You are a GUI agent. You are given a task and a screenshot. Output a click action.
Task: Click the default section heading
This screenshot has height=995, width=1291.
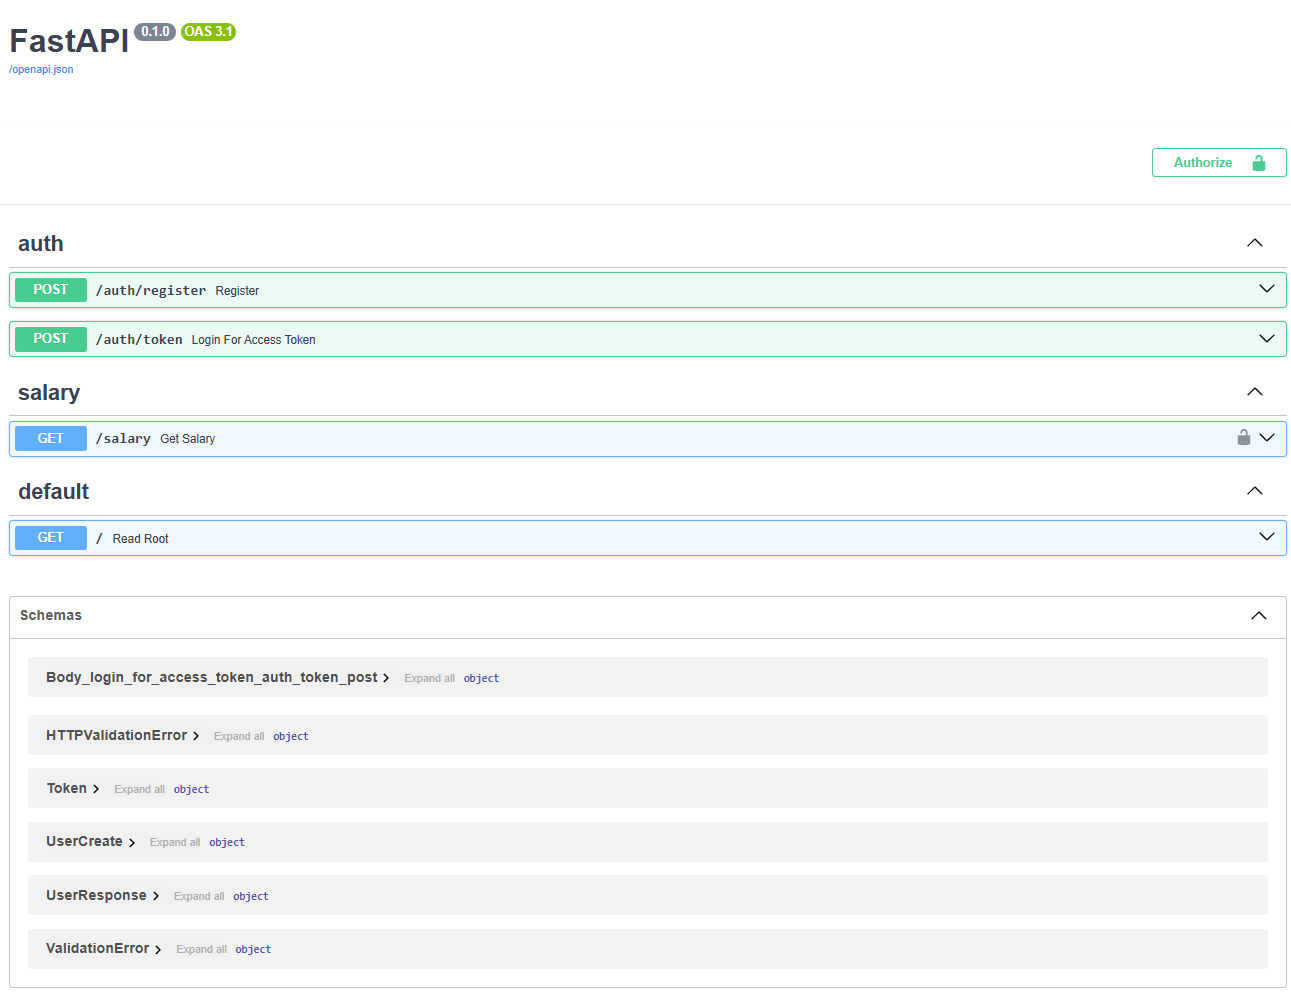pyautogui.click(x=54, y=492)
